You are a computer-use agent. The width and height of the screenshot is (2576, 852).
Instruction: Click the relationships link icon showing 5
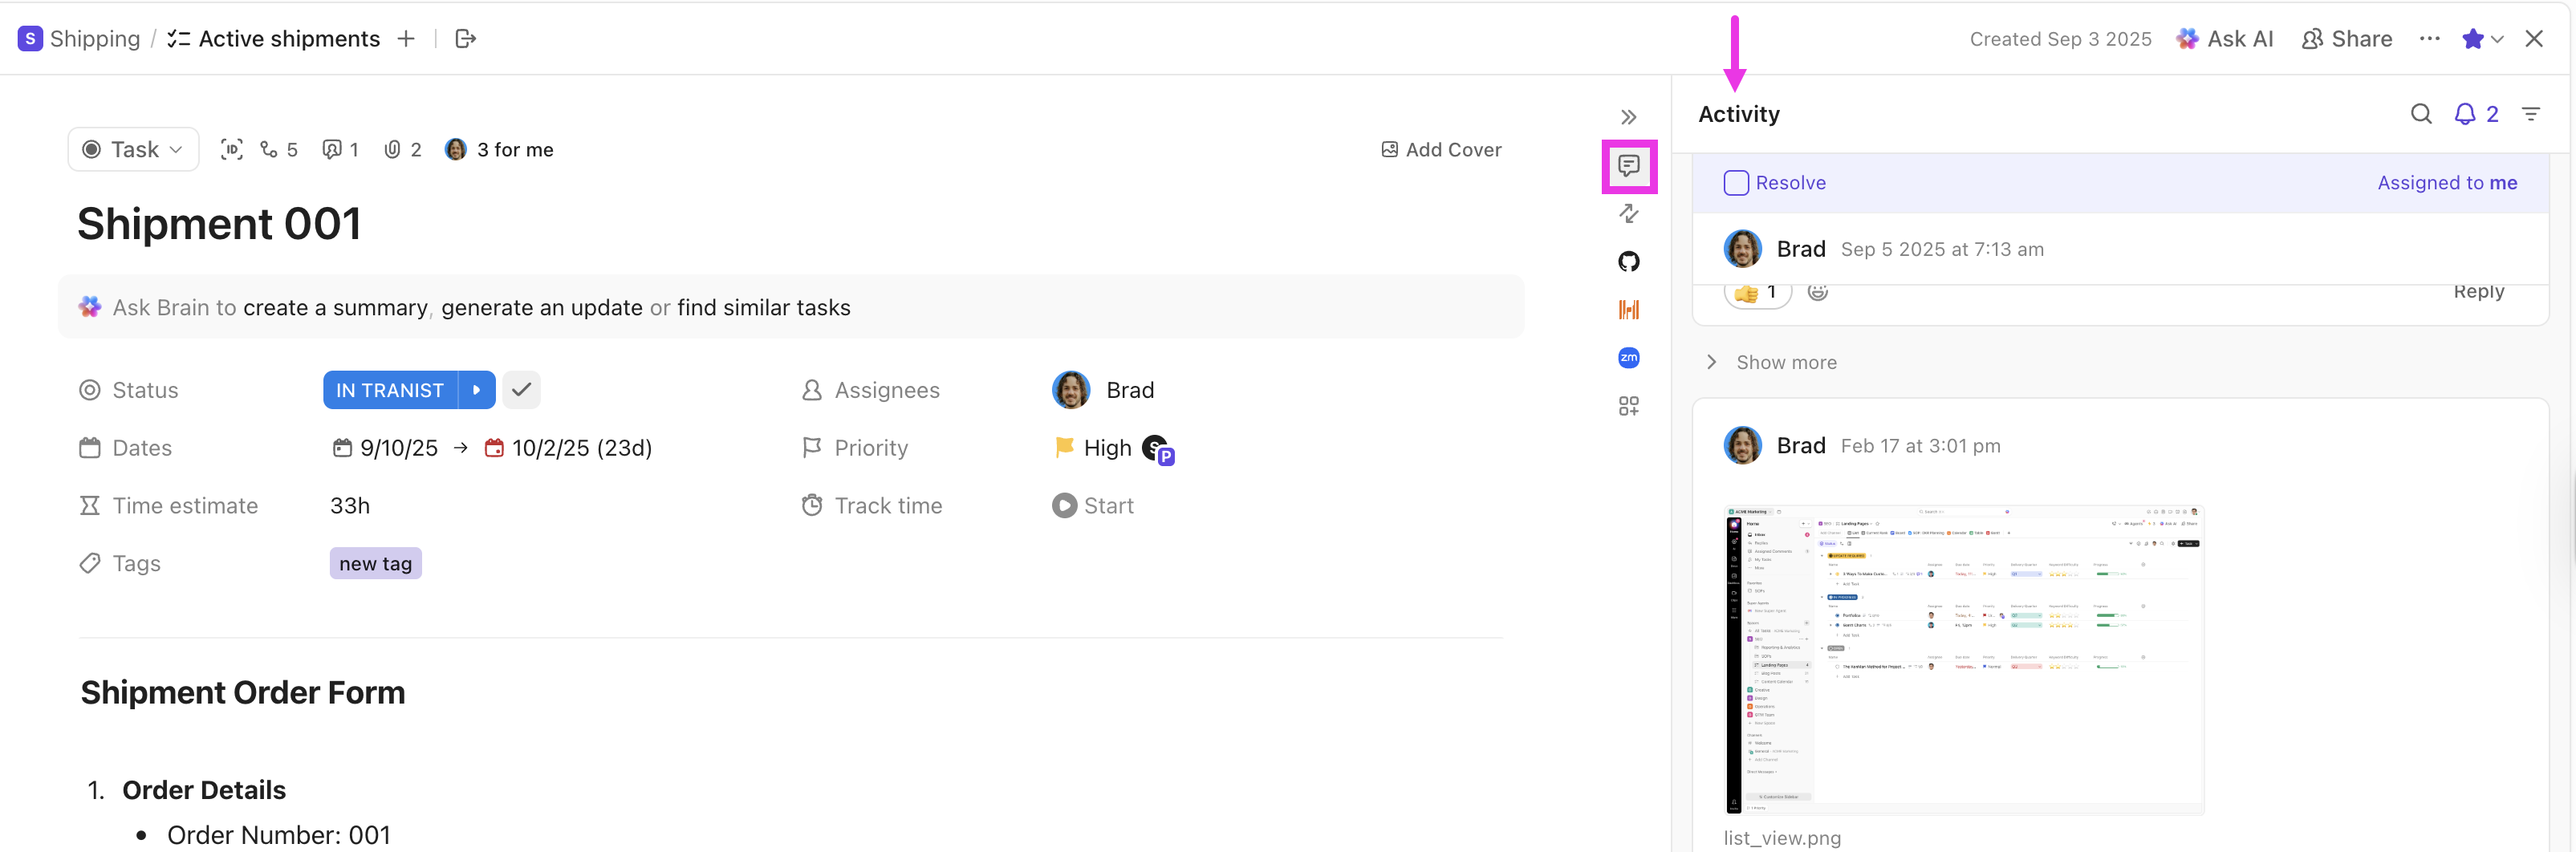[271, 149]
